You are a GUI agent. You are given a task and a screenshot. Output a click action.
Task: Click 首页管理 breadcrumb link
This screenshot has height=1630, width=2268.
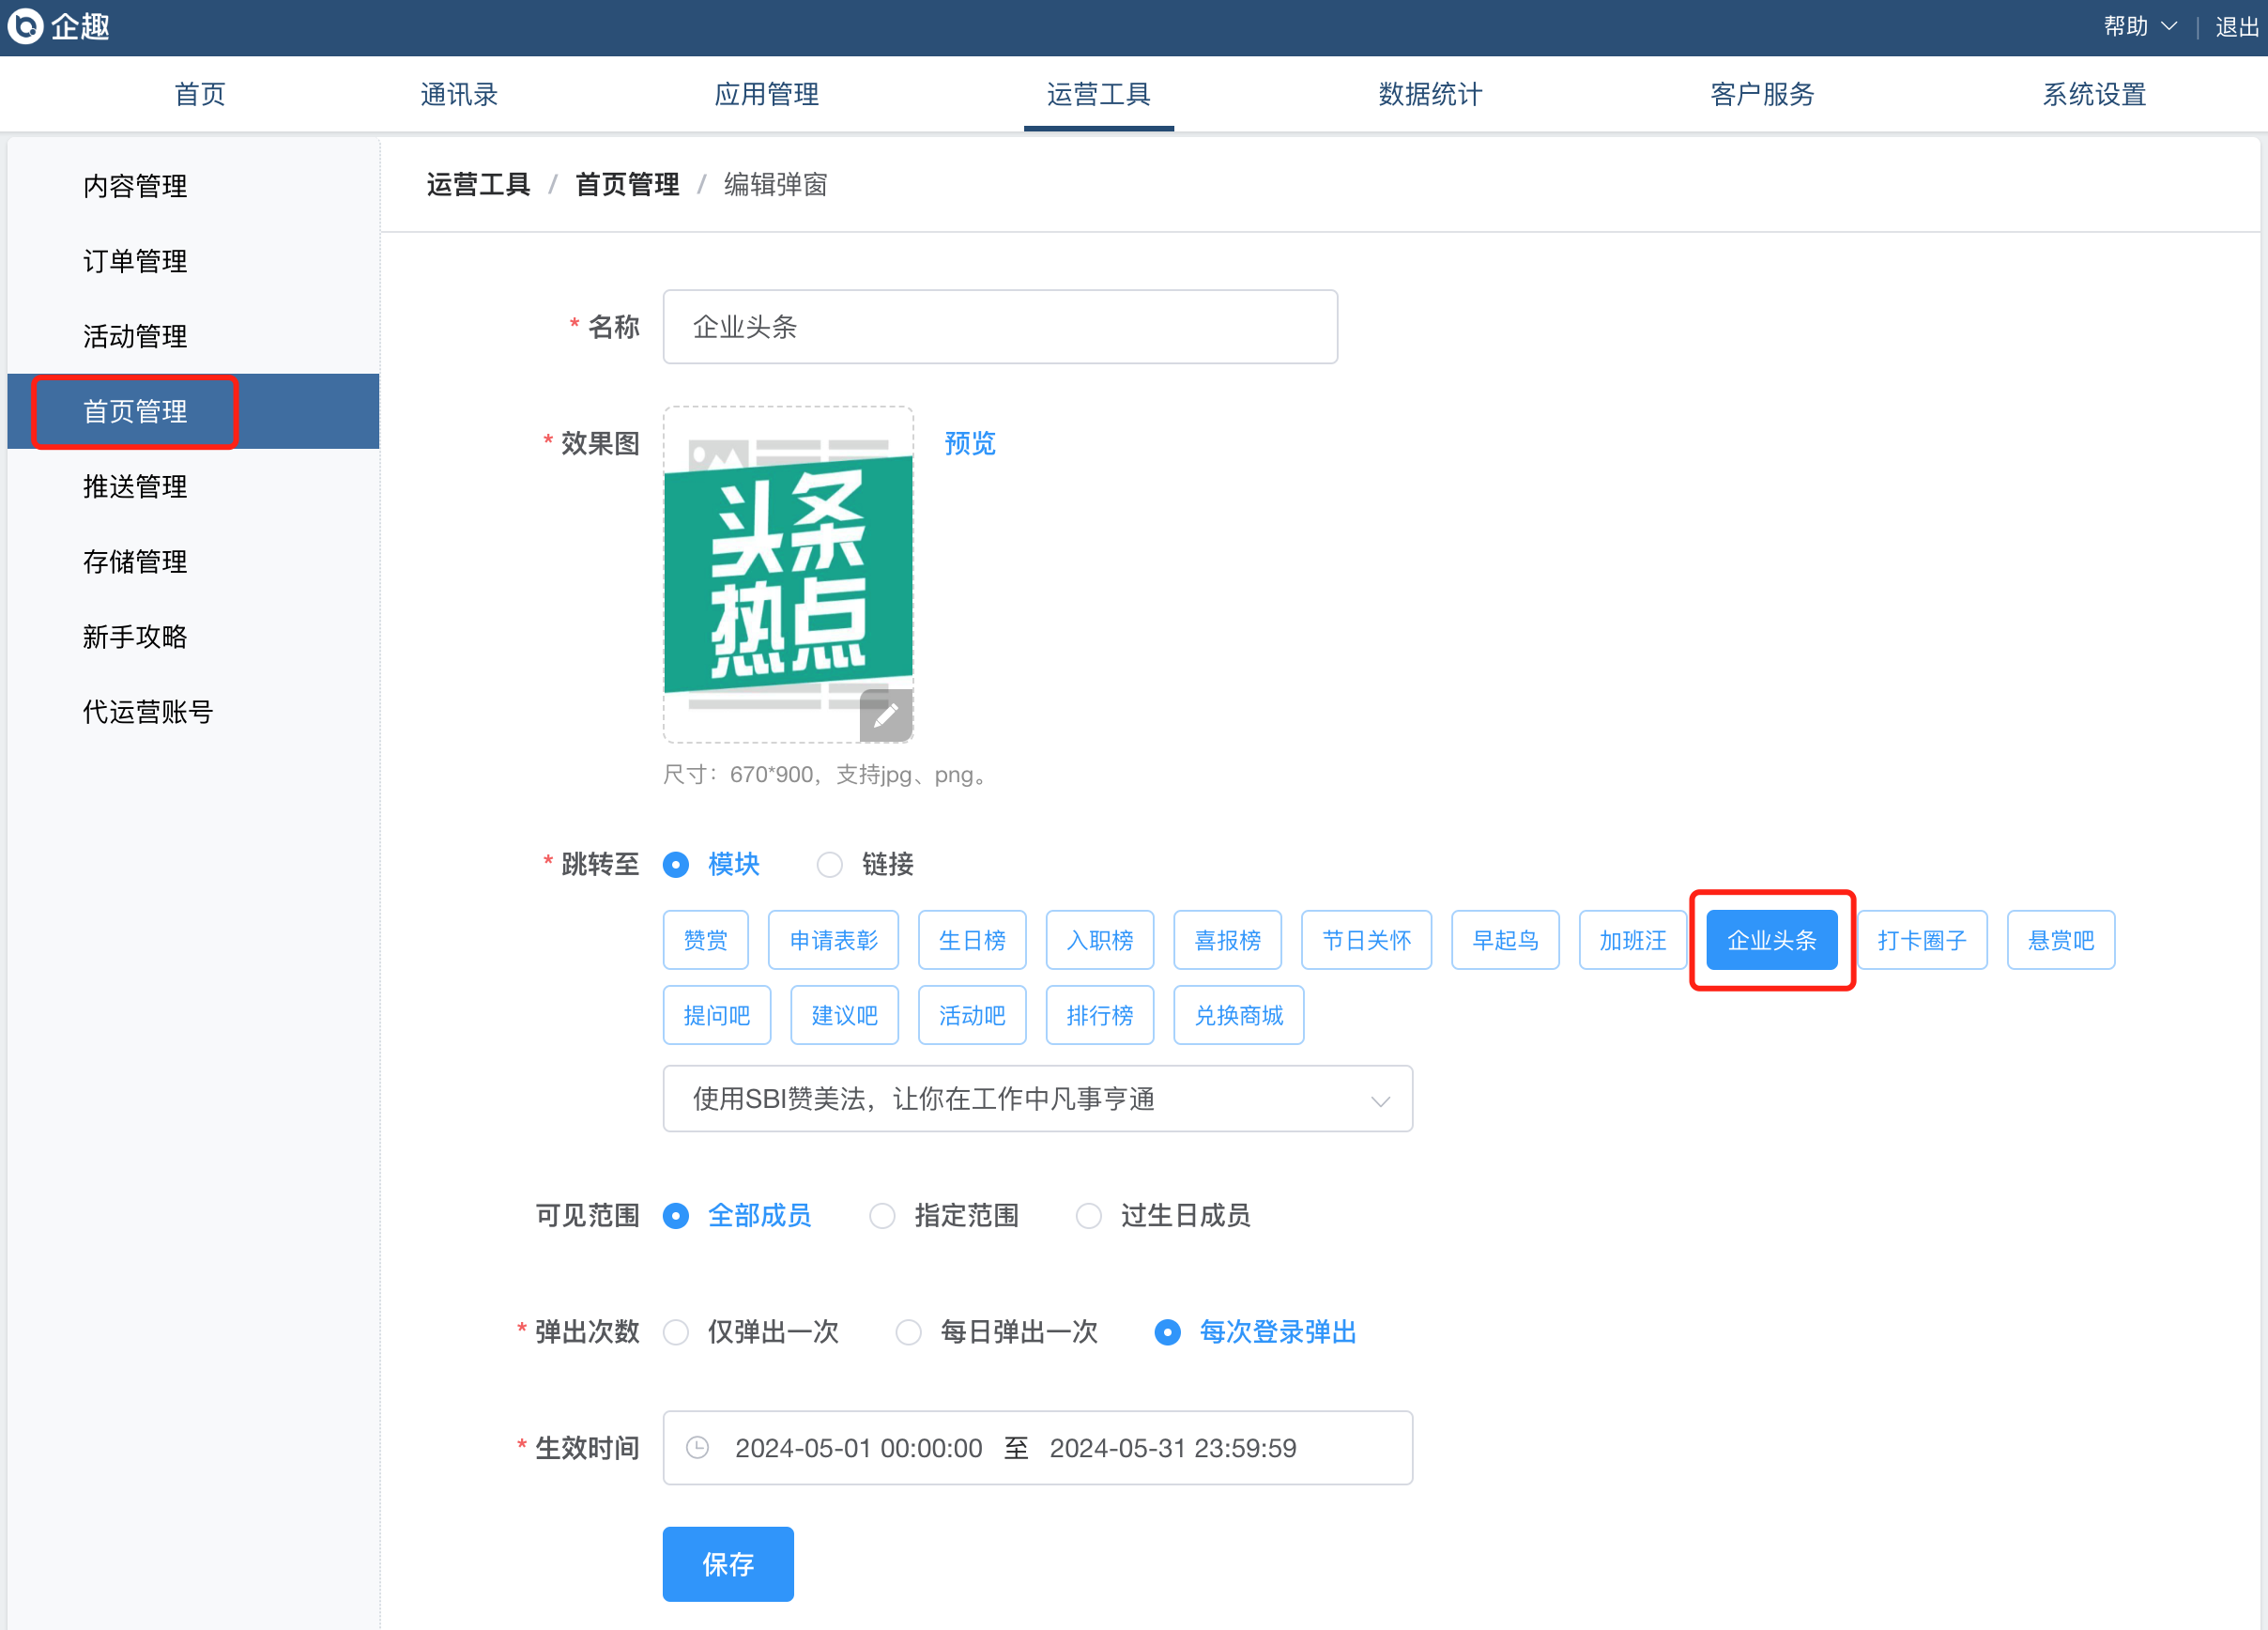627,185
